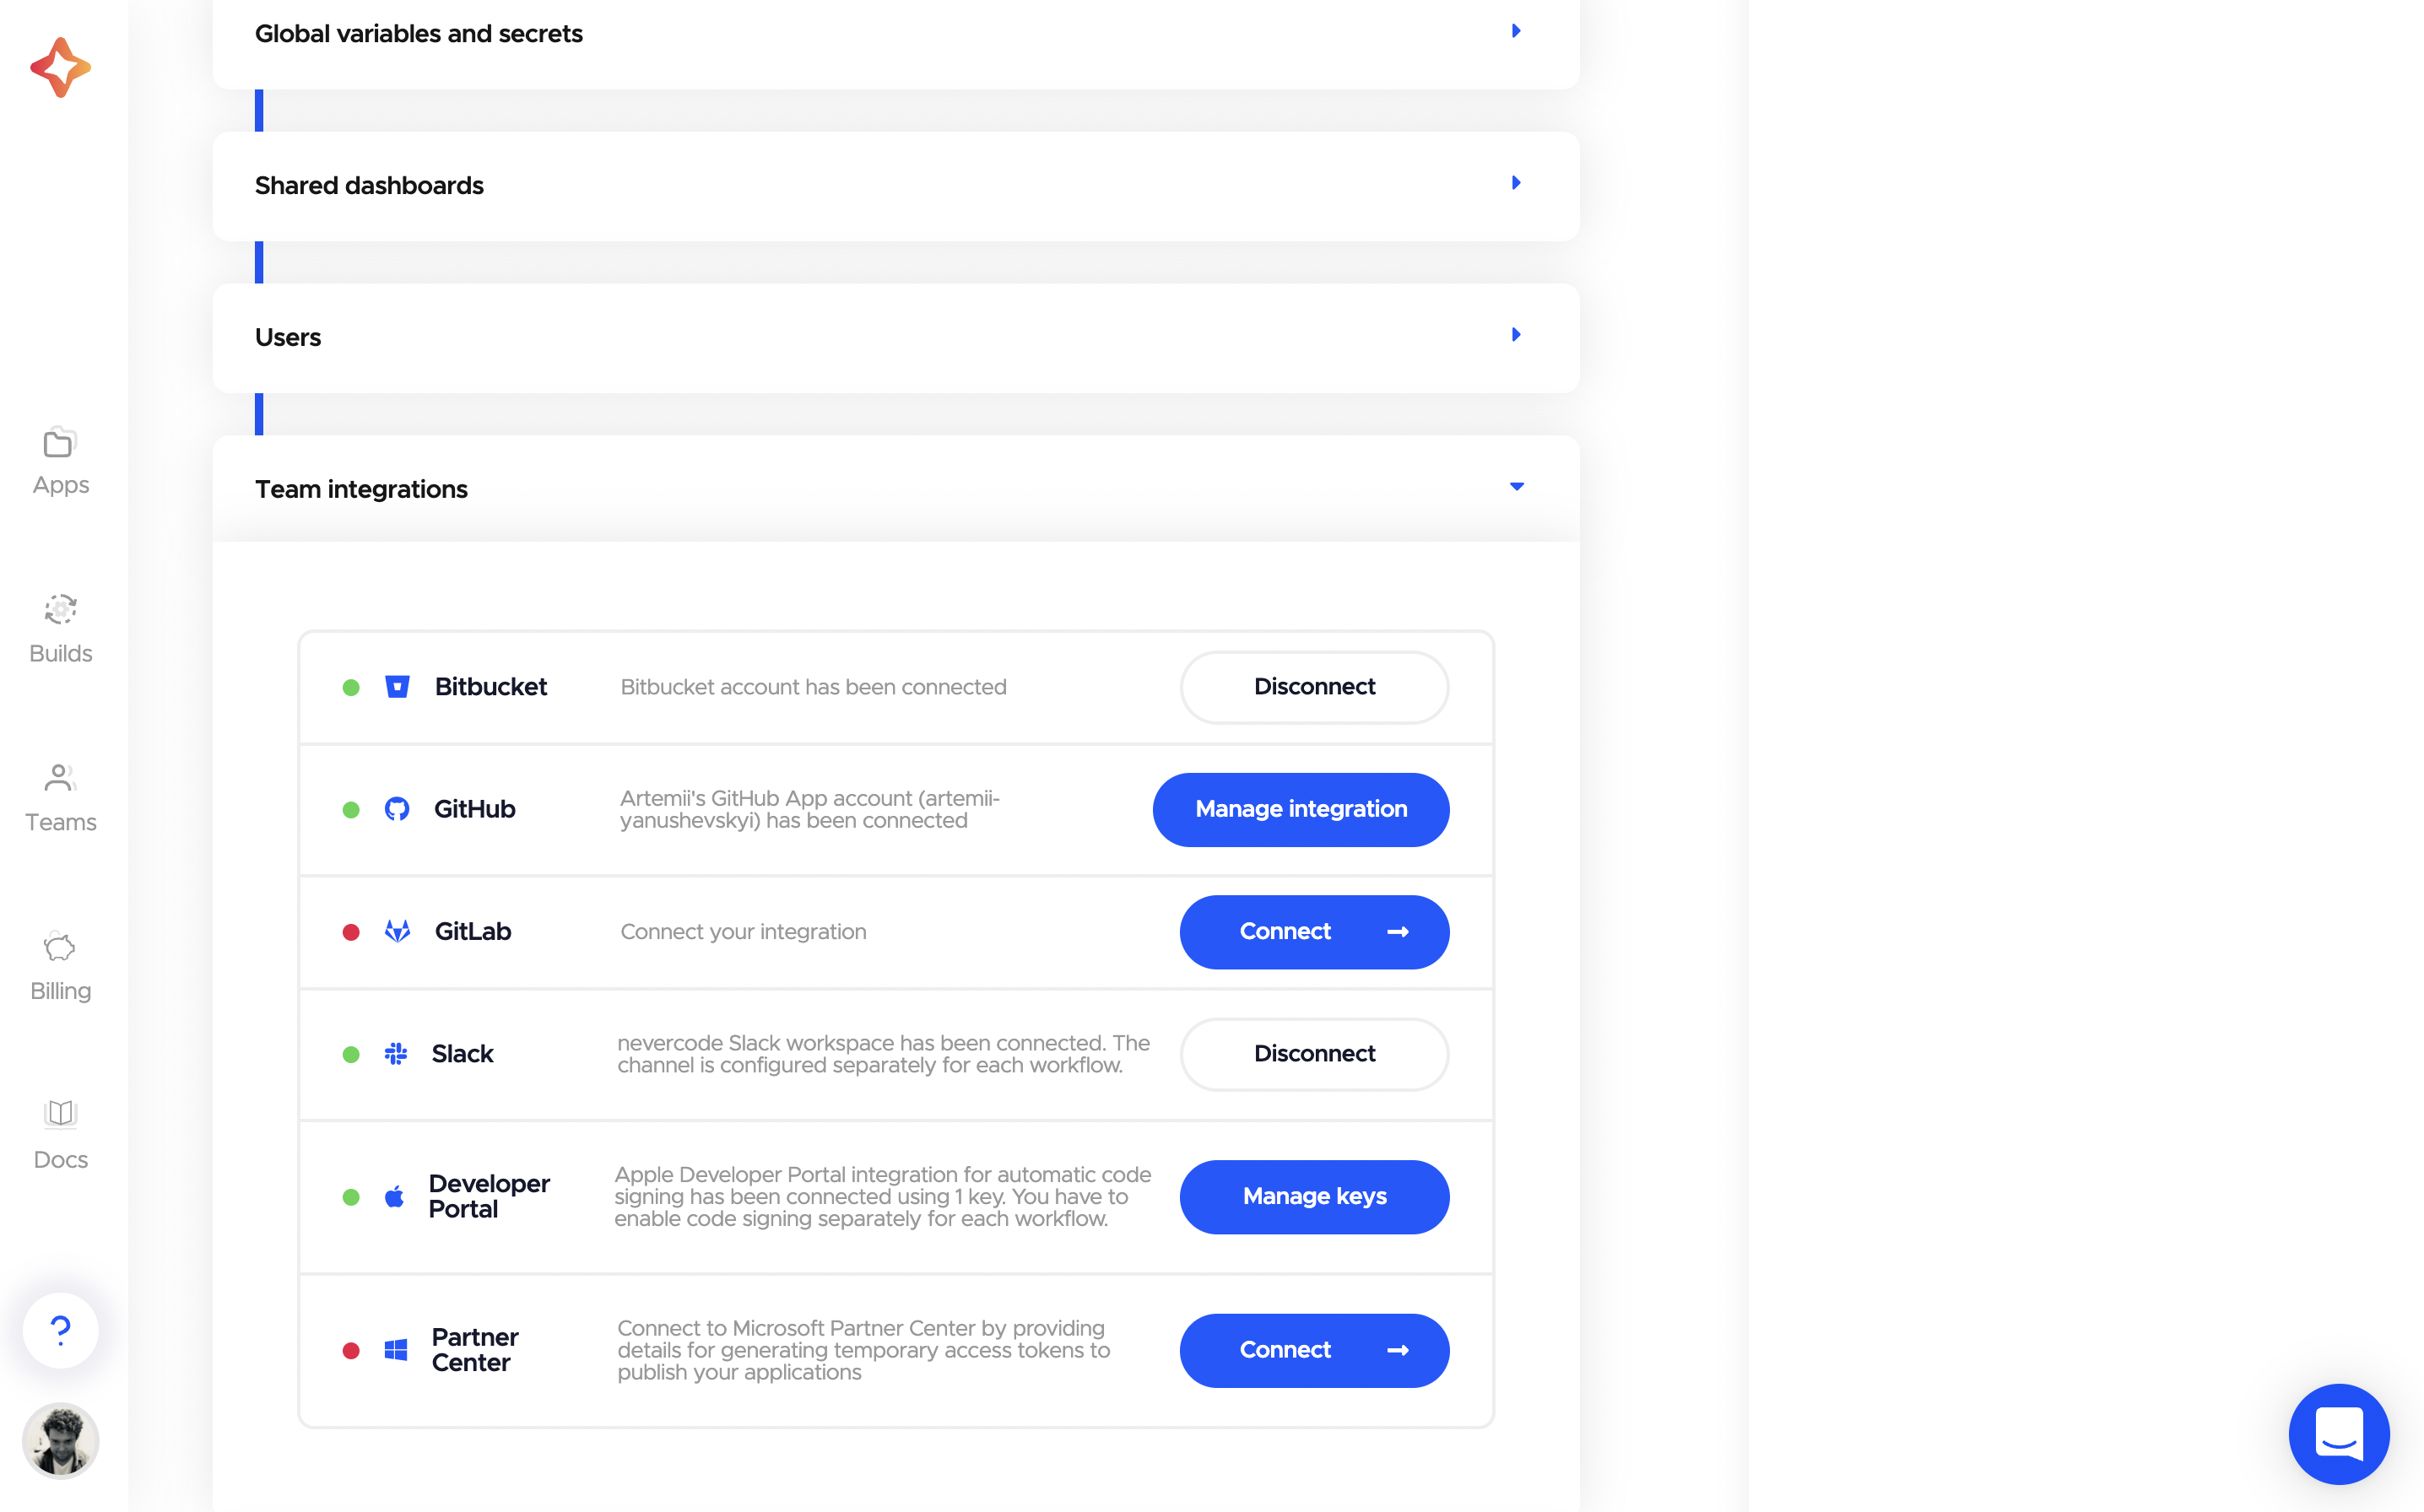Open the Billing page
The width and height of the screenshot is (2424, 1512).
click(x=60, y=965)
